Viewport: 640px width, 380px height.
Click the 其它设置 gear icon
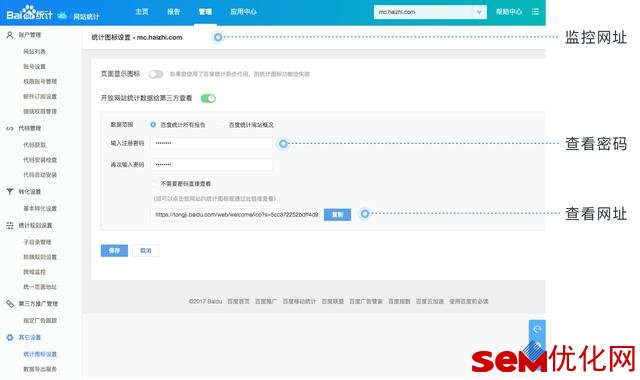tap(10, 338)
